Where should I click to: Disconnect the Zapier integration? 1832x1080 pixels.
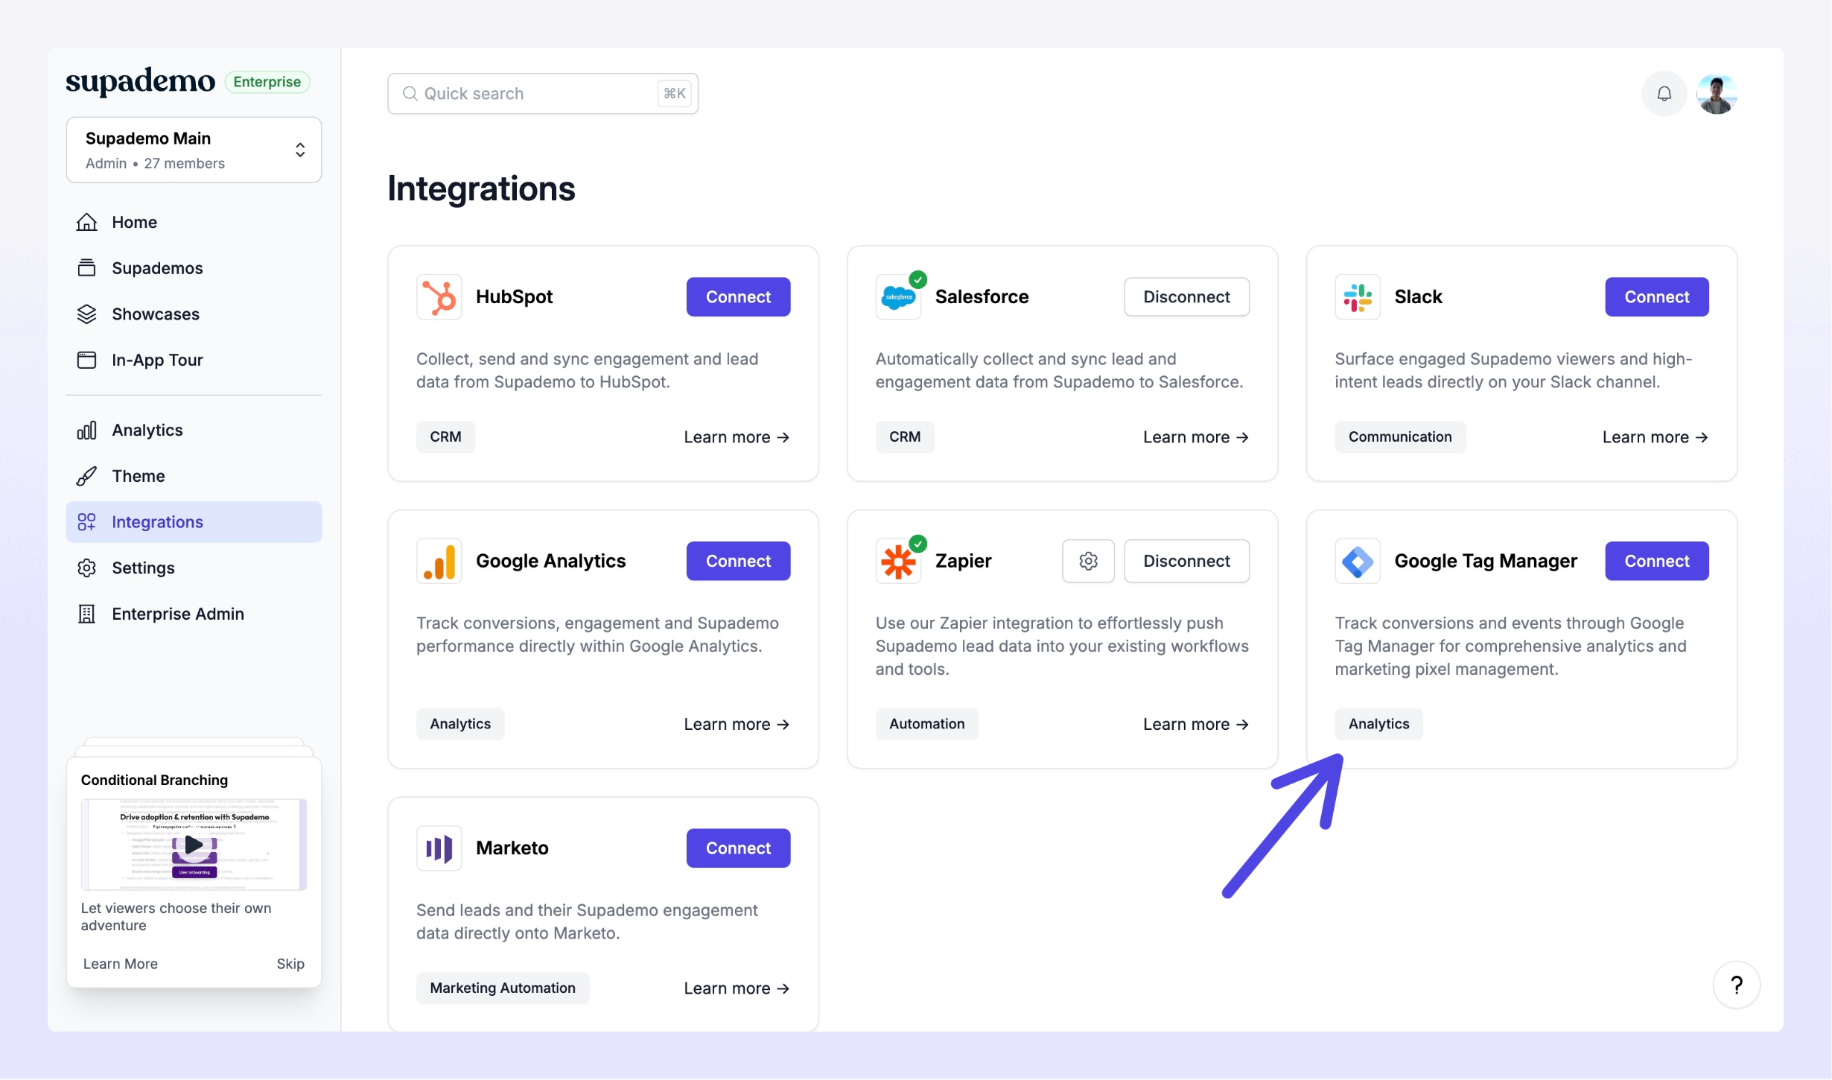point(1186,561)
